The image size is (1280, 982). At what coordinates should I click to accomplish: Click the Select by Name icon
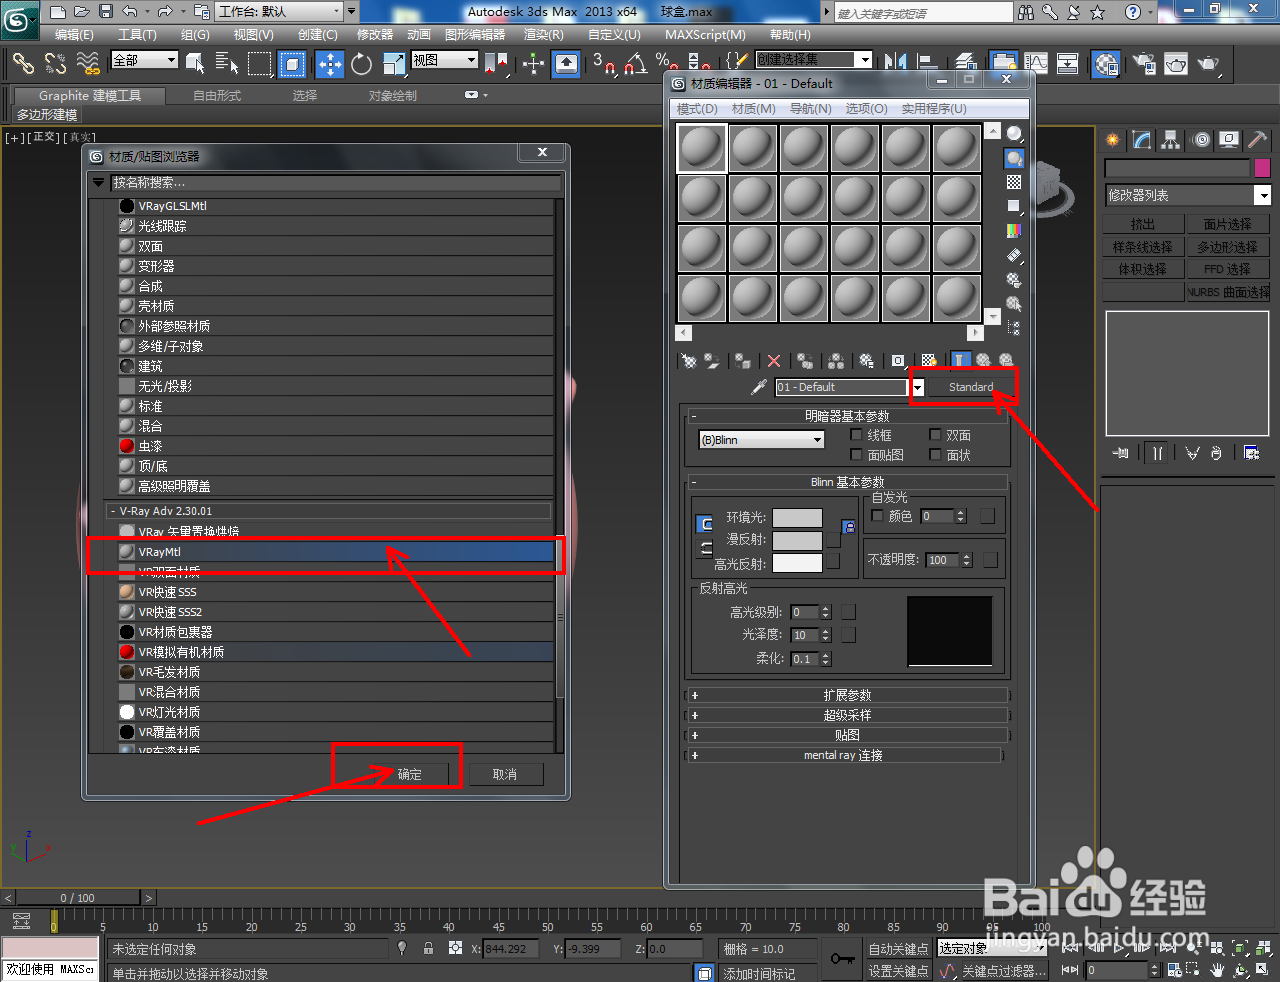click(x=226, y=64)
